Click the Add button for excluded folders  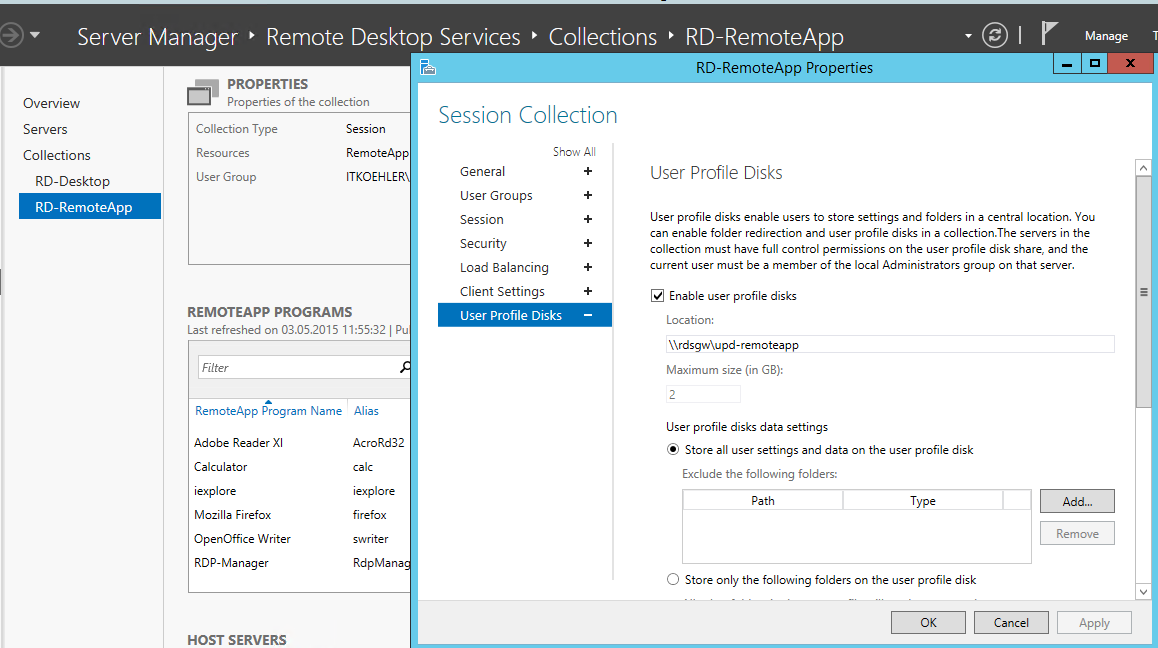1076,500
